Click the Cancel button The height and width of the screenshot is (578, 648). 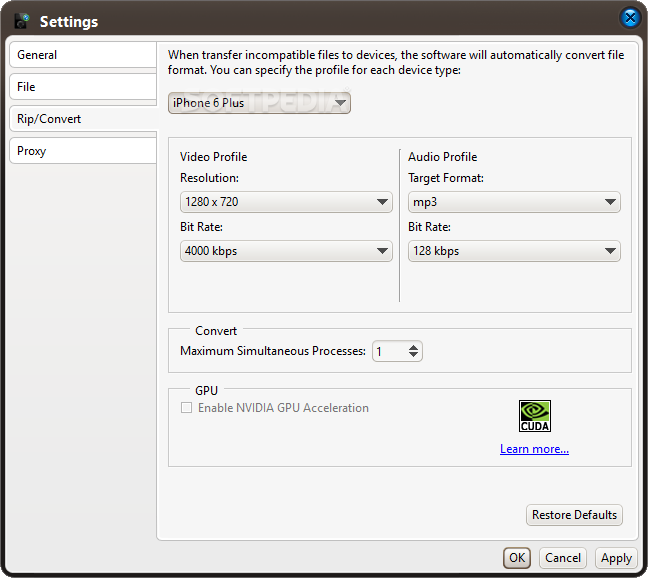coord(562,558)
